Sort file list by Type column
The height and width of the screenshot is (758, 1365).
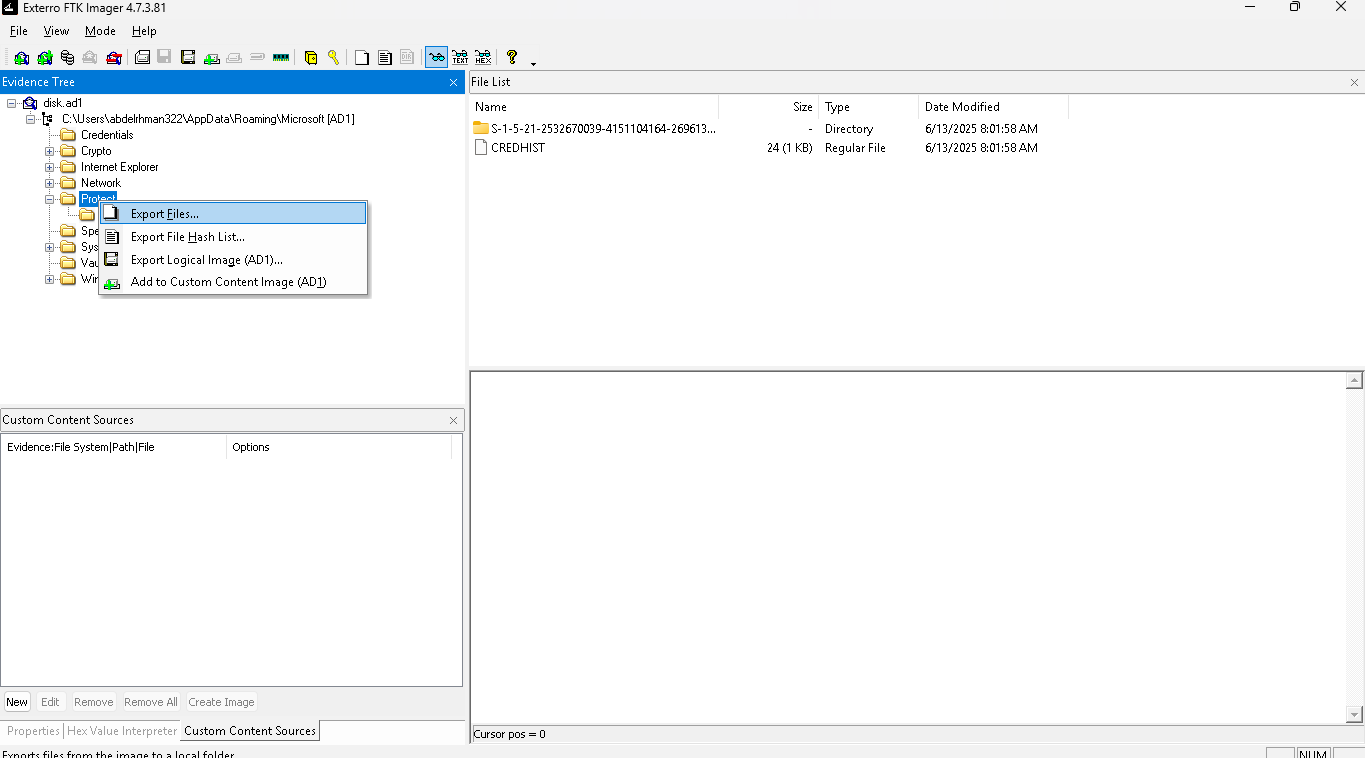tap(868, 107)
